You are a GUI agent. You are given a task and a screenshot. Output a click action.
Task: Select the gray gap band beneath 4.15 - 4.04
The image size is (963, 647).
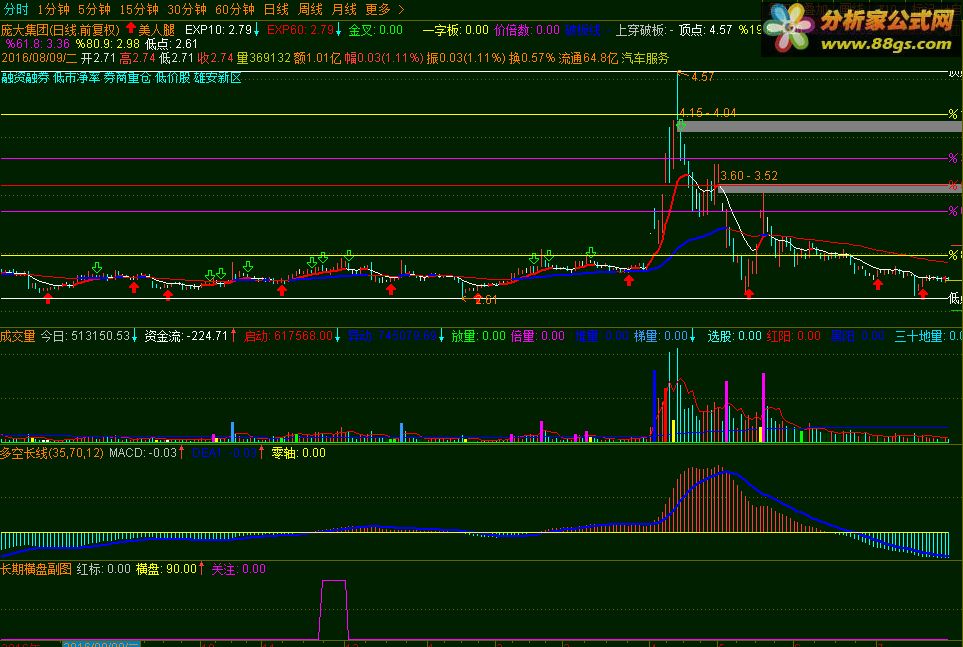click(819, 127)
